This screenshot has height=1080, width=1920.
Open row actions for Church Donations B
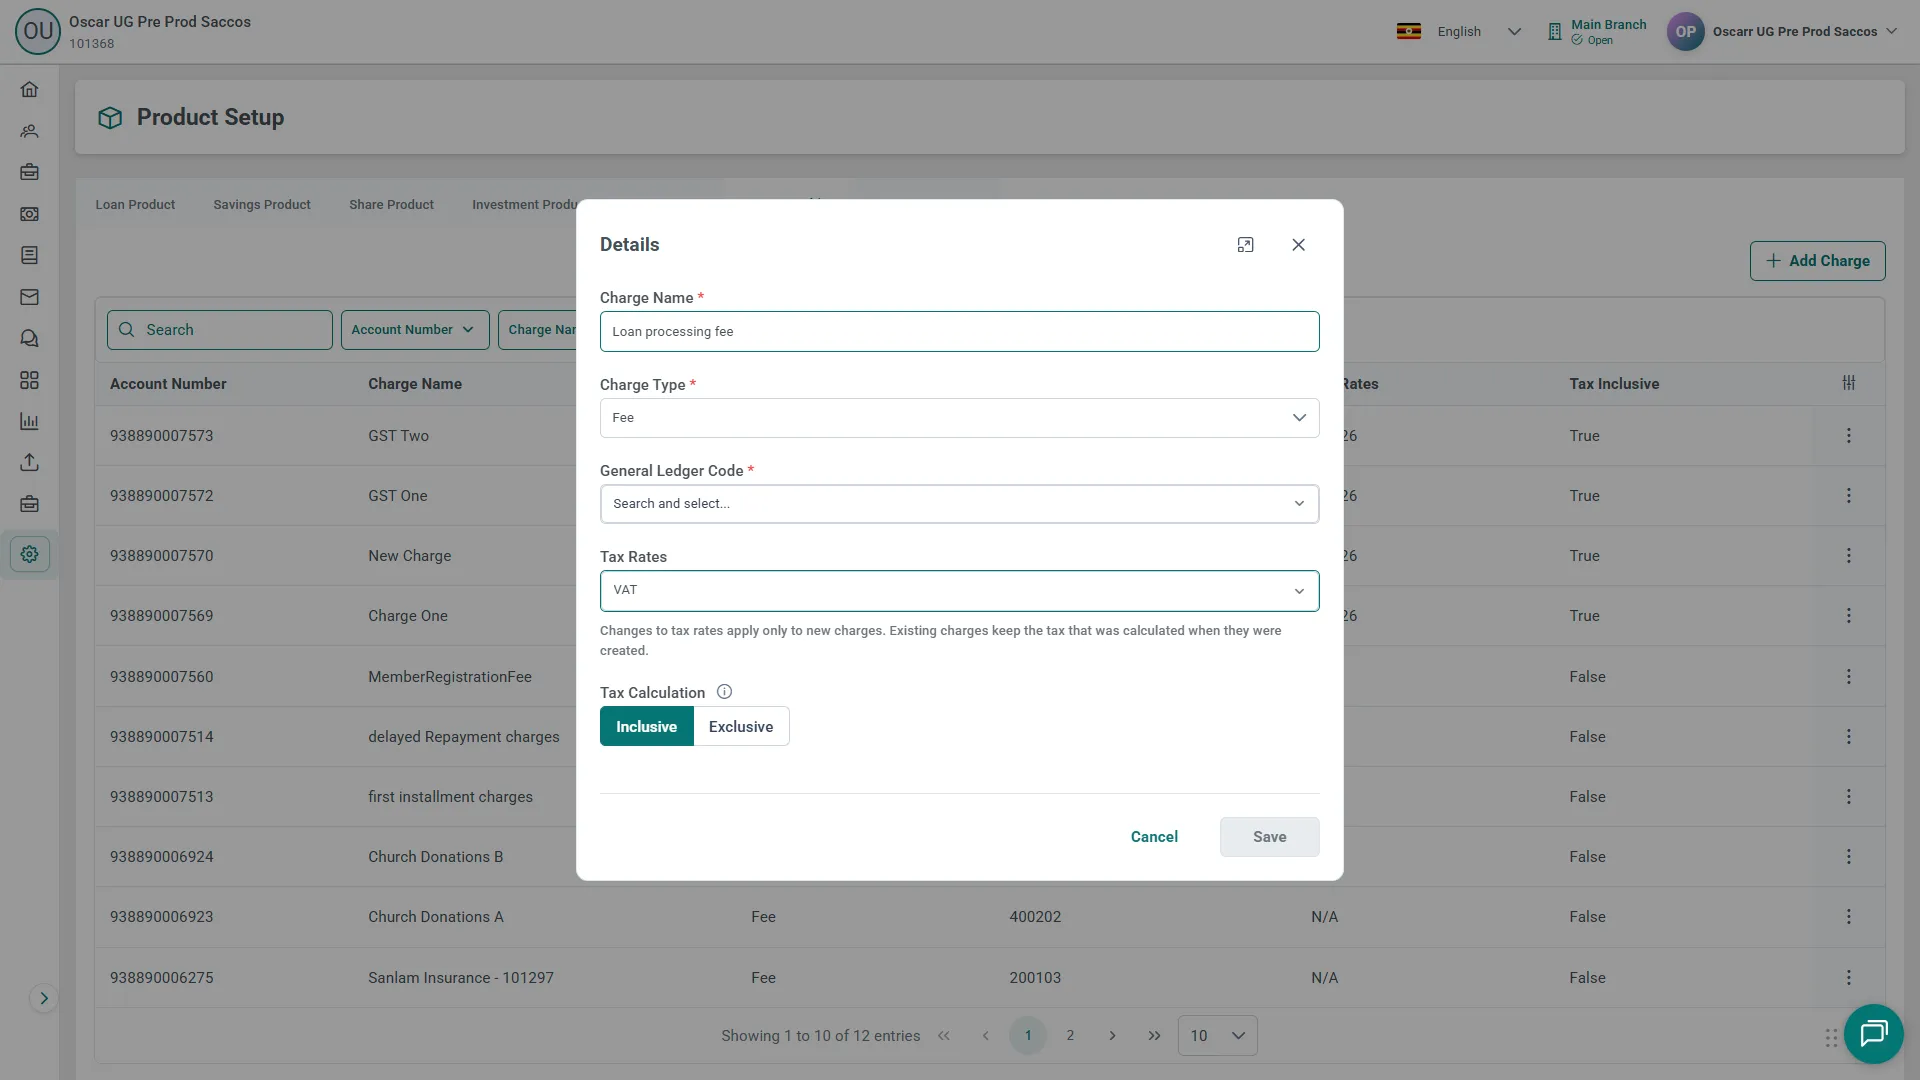[1848, 857]
